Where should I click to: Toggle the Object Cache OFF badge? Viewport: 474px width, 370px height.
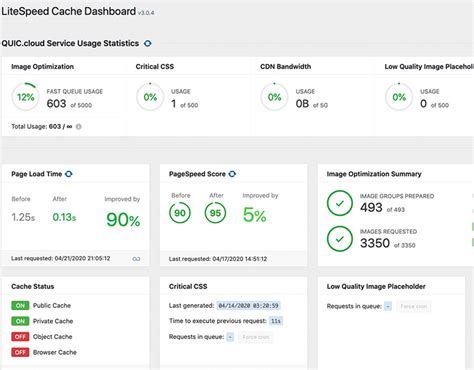(20, 337)
